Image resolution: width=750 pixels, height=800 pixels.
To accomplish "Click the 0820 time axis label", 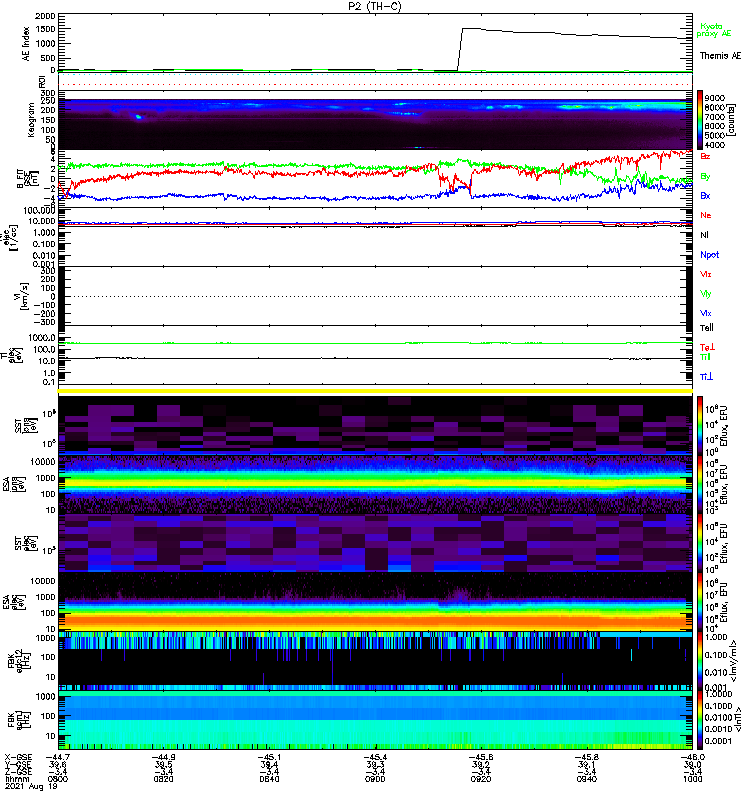I will coord(163,780).
